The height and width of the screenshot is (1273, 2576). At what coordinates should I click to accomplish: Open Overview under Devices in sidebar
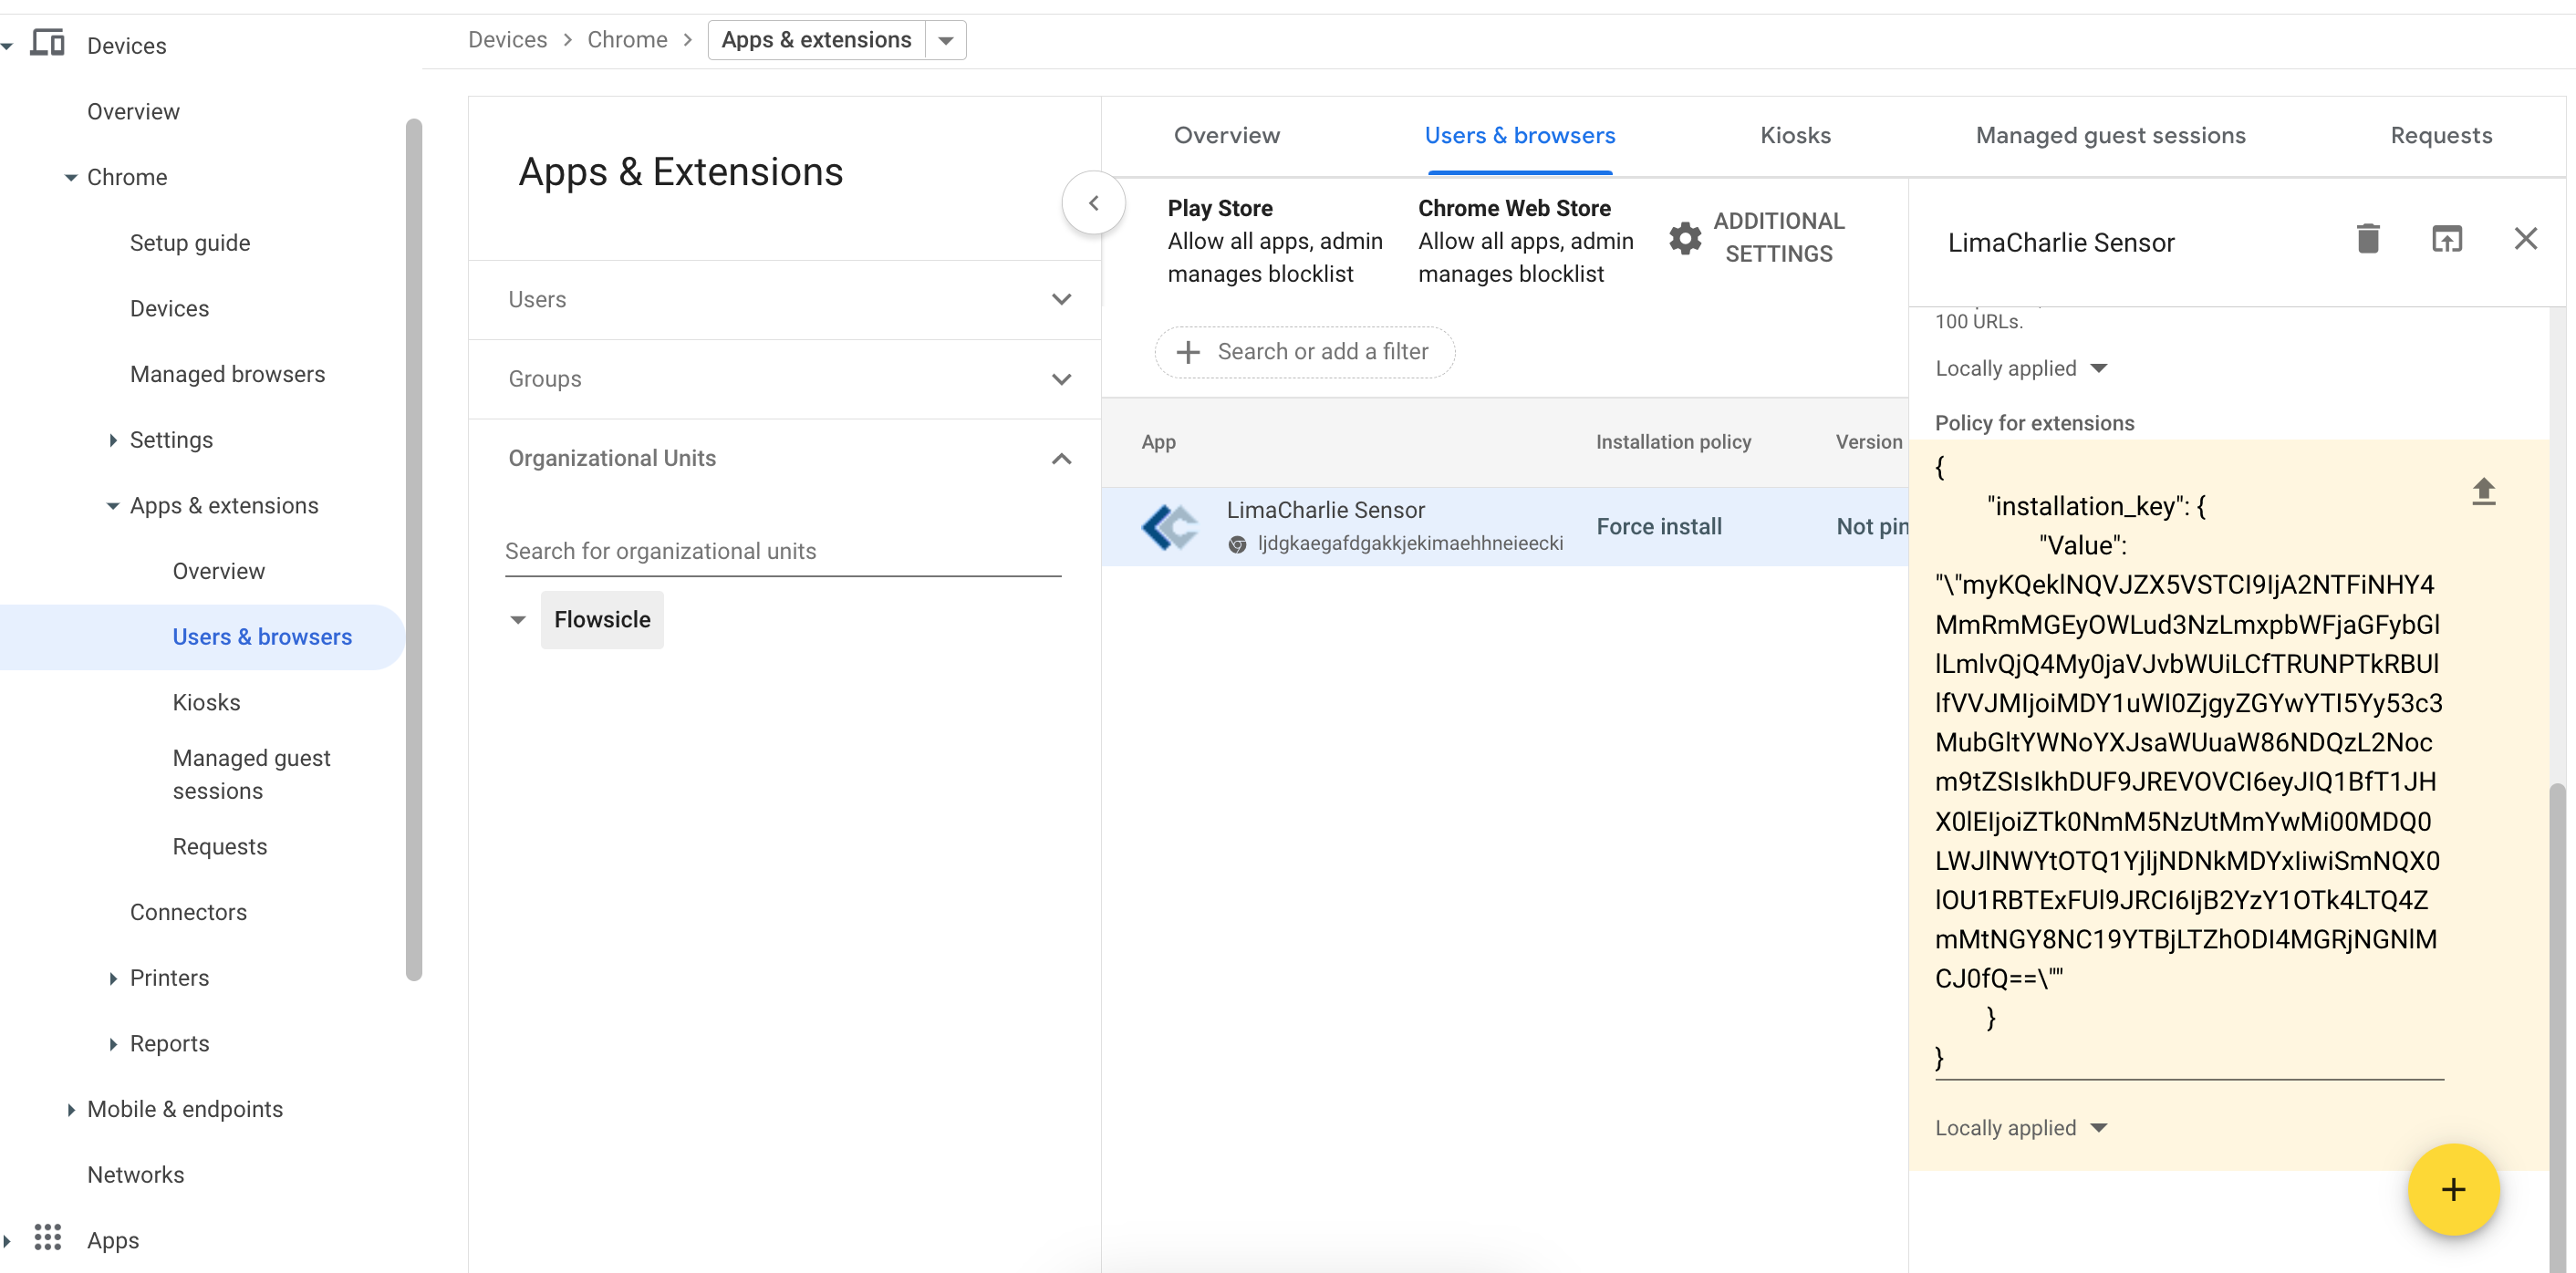point(133,112)
